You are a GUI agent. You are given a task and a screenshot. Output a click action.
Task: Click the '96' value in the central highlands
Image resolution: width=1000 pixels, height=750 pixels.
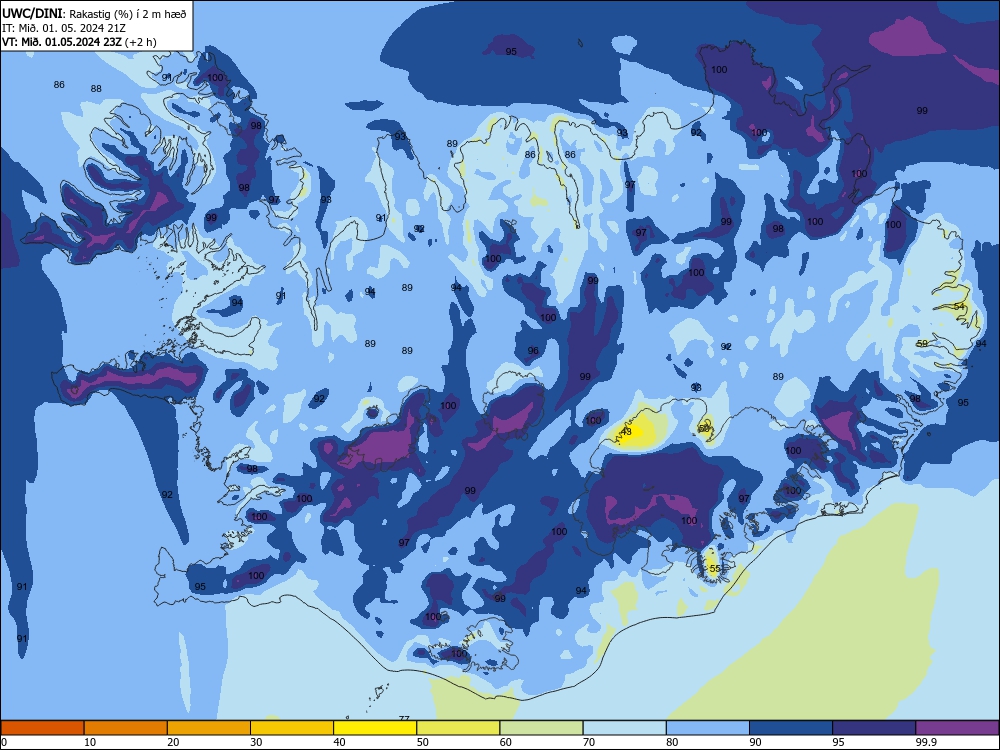[533, 351]
